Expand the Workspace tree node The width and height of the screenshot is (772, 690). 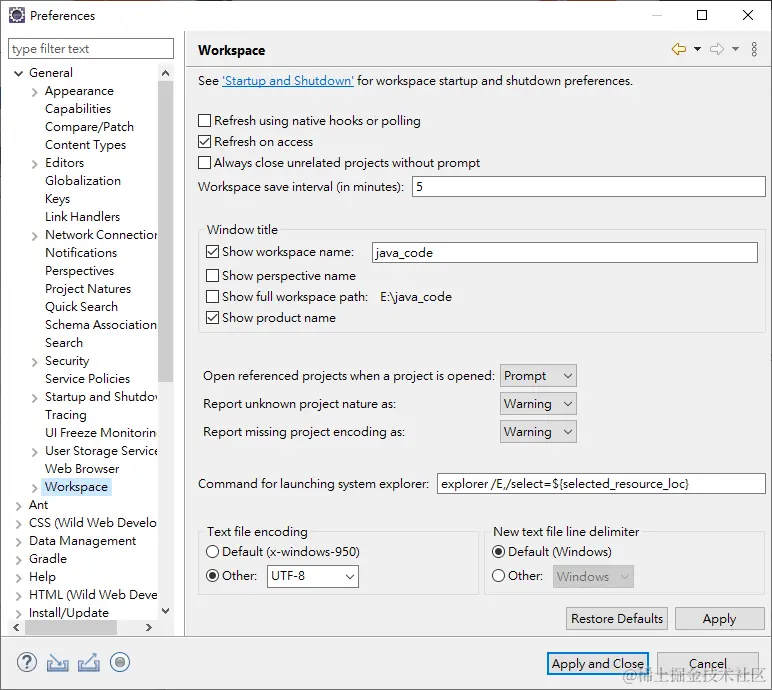coord(34,488)
